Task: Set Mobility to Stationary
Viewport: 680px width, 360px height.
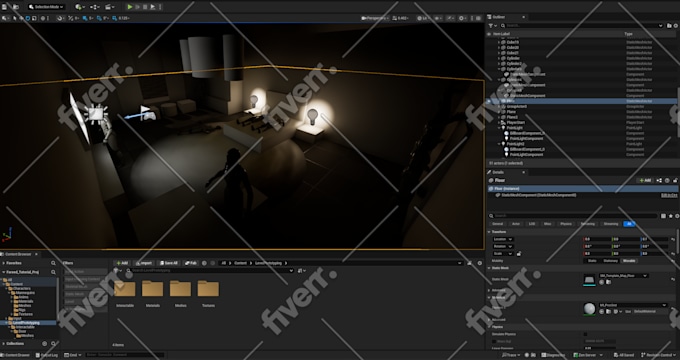Action: 610,261
